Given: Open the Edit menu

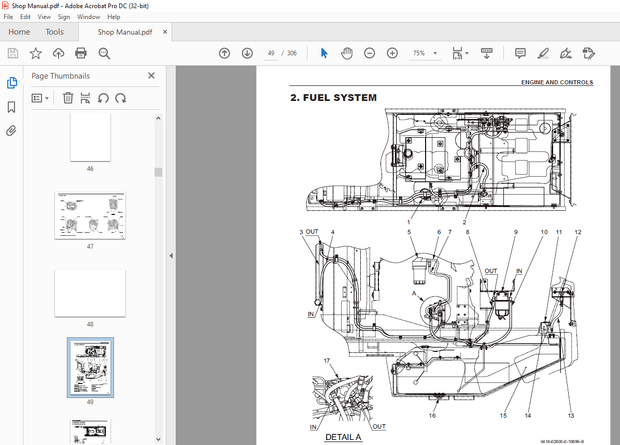Looking at the screenshot, I should point(25,17).
